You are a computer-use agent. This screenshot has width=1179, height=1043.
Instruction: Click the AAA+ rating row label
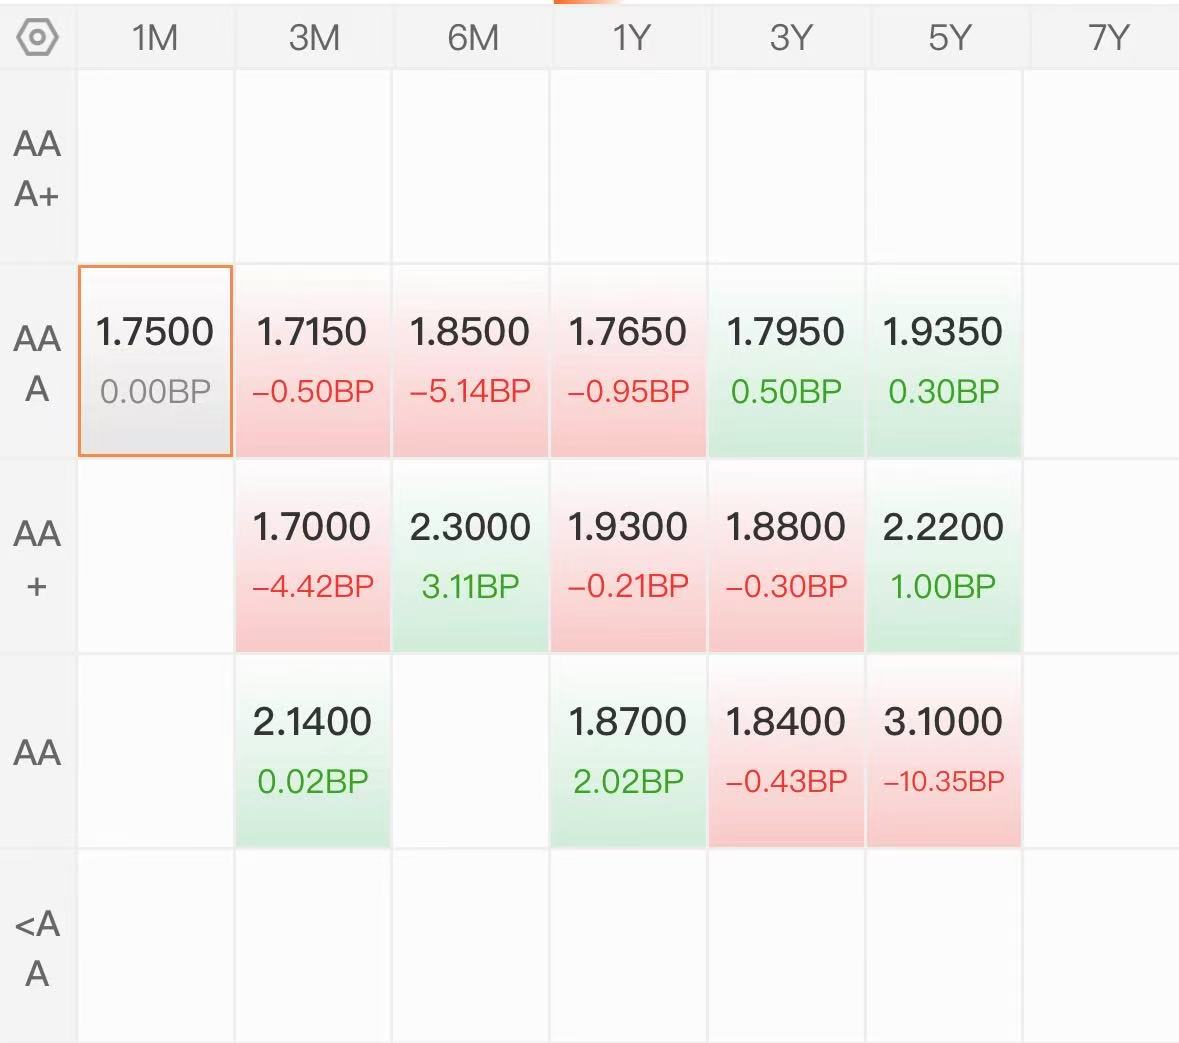point(37,168)
